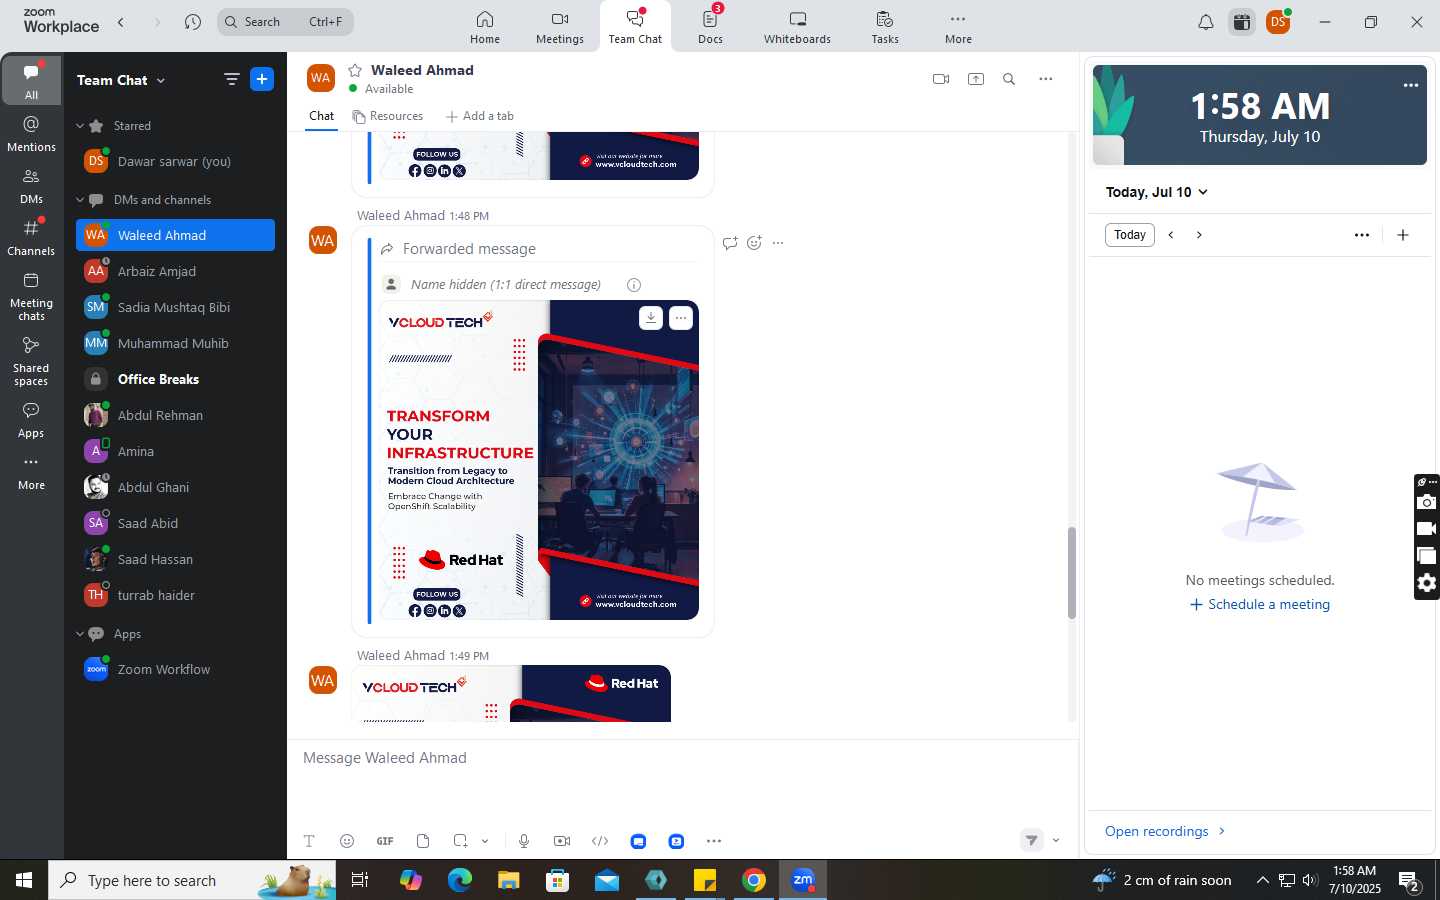The width and height of the screenshot is (1440, 900).
Task: Open Chrome from the Windows taskbar
Action: click(754, 880)
